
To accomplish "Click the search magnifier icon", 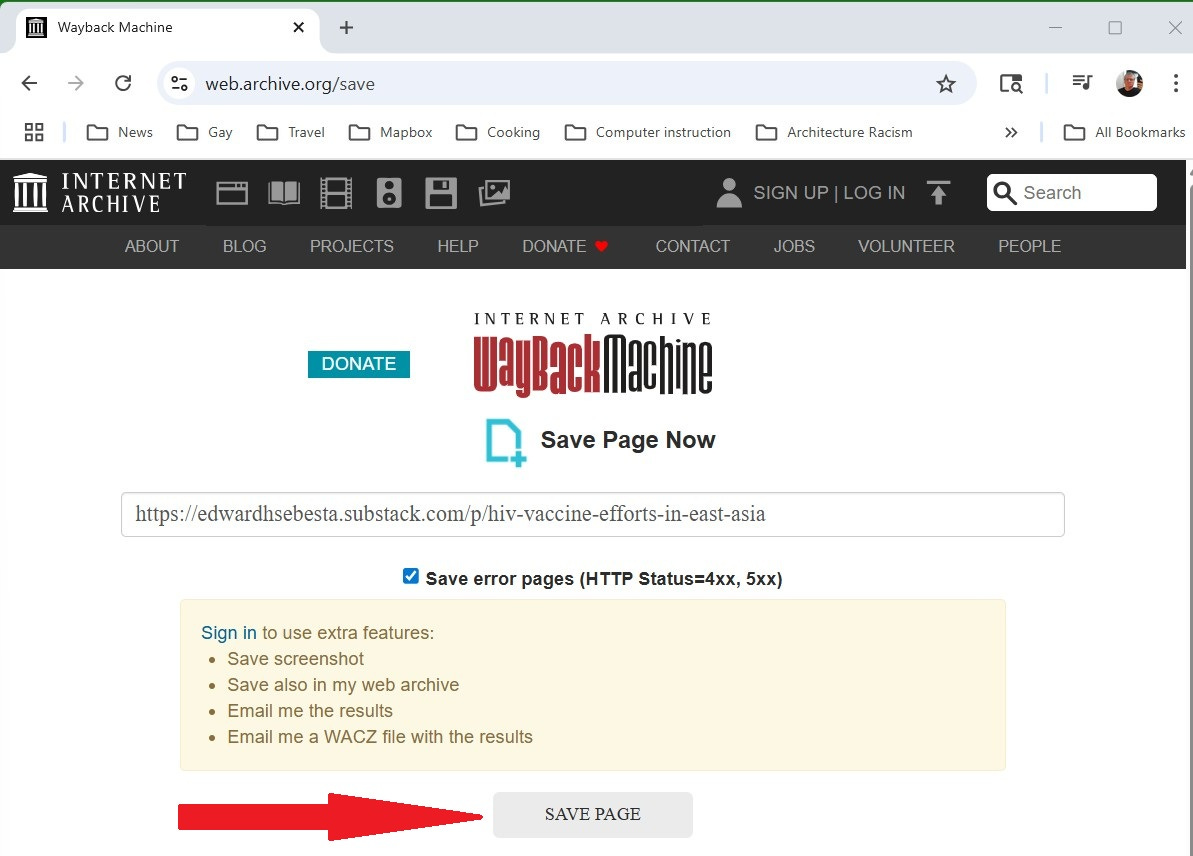I will pyautogui.click(x=1004, y=193).
